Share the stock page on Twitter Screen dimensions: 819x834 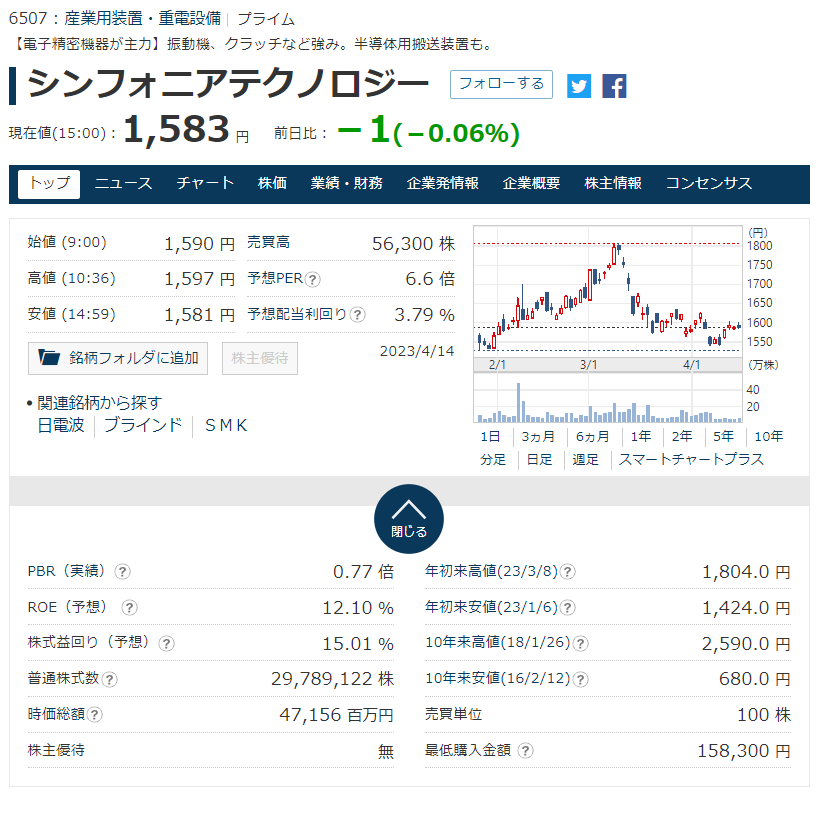pyautogui.click(x=579, y=86)
